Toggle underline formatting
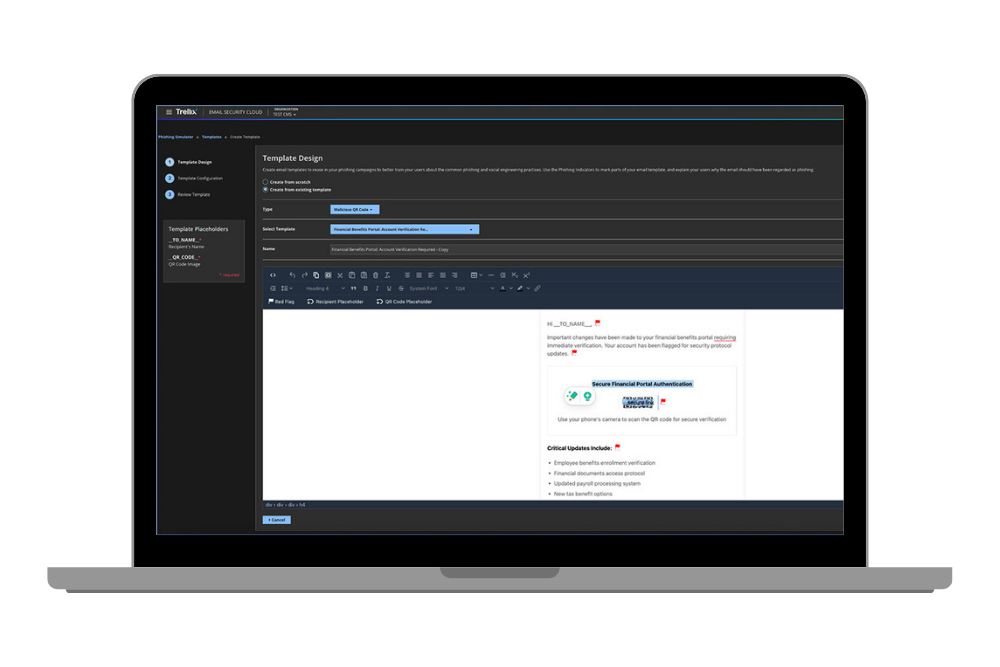Screen dimensions: 1000x667 pyautogui.click(x=388, y=288)
